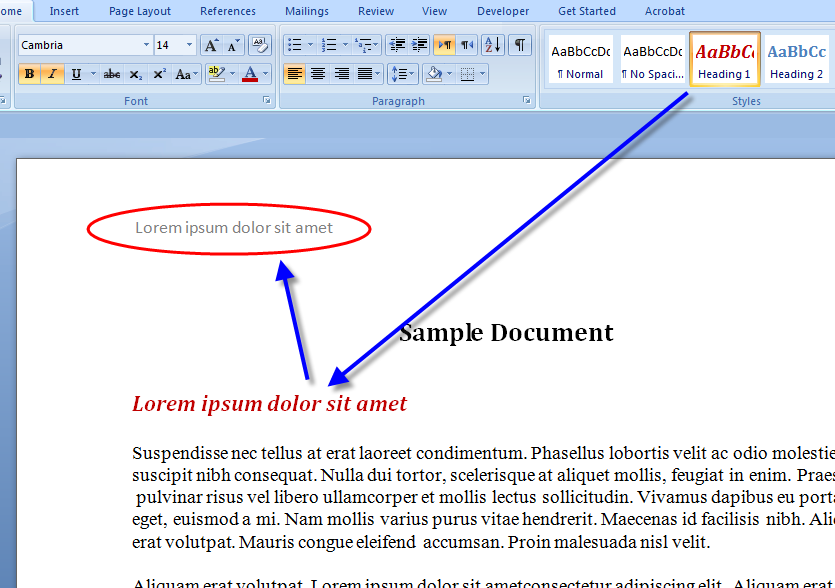
Task: Open Paragraph dialog launcher
Action: pyautogui.click(x=527, y=101)
